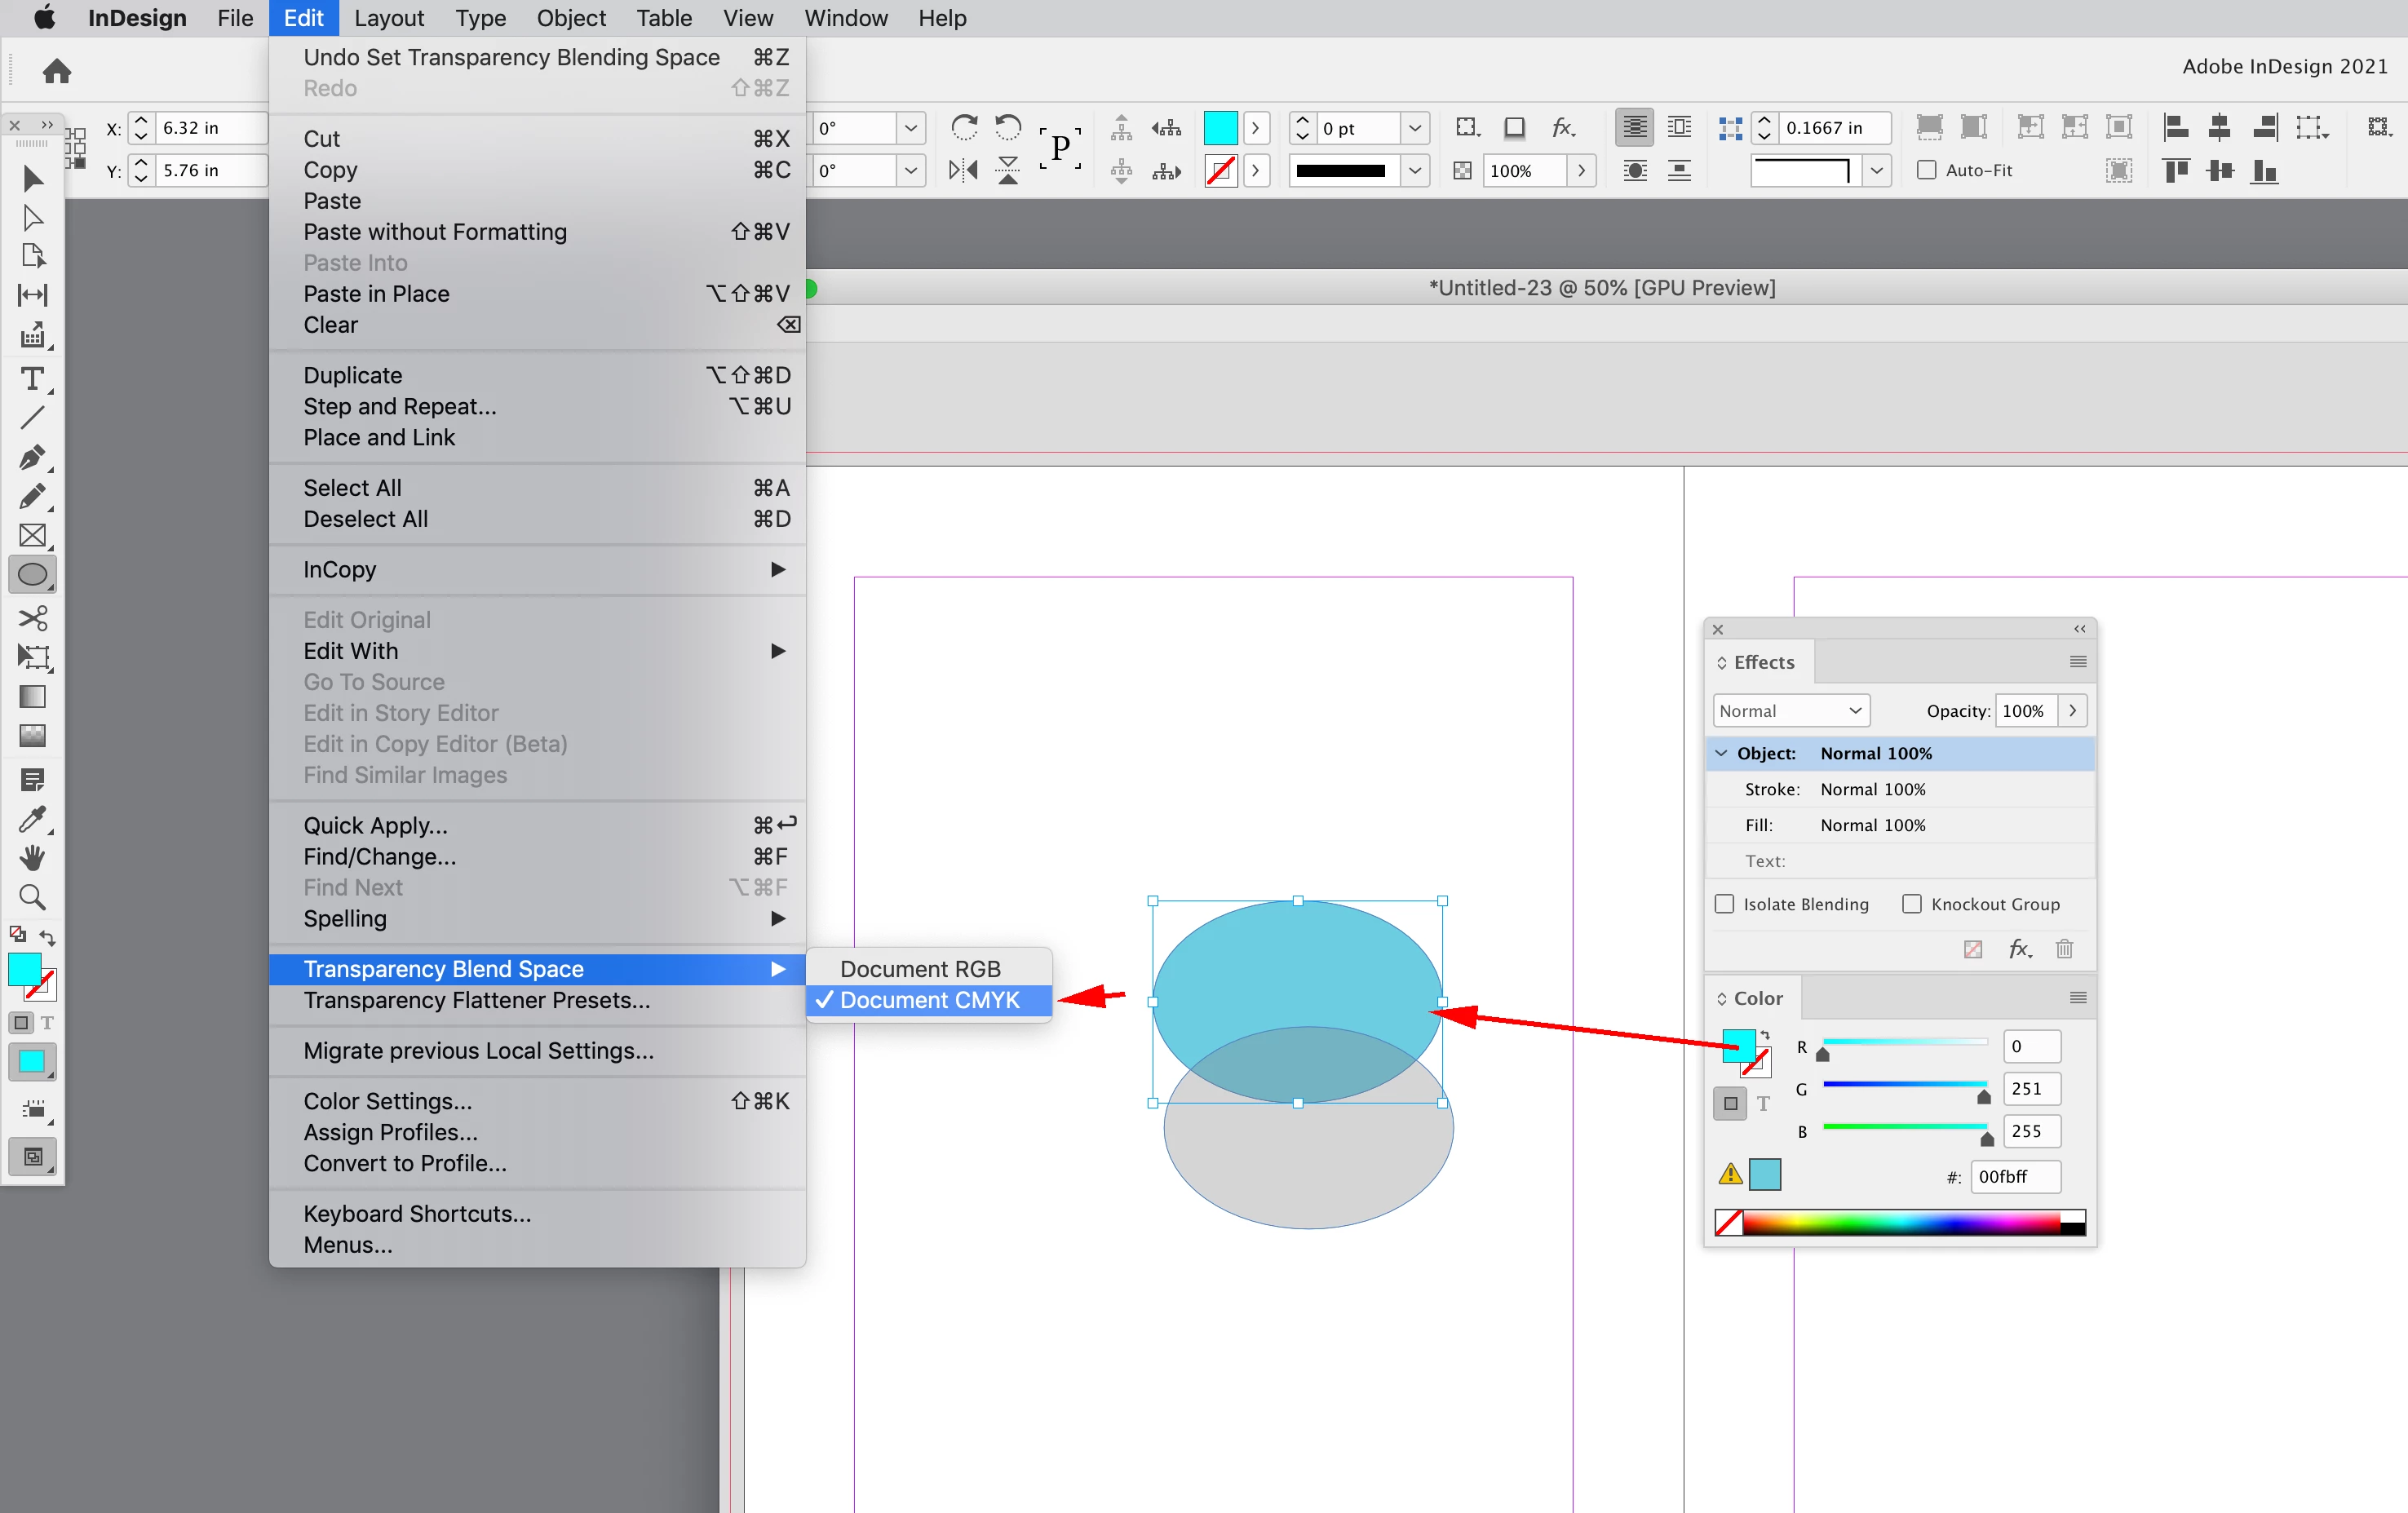
Task: Open the Layout menu
Action: point(388,18)
